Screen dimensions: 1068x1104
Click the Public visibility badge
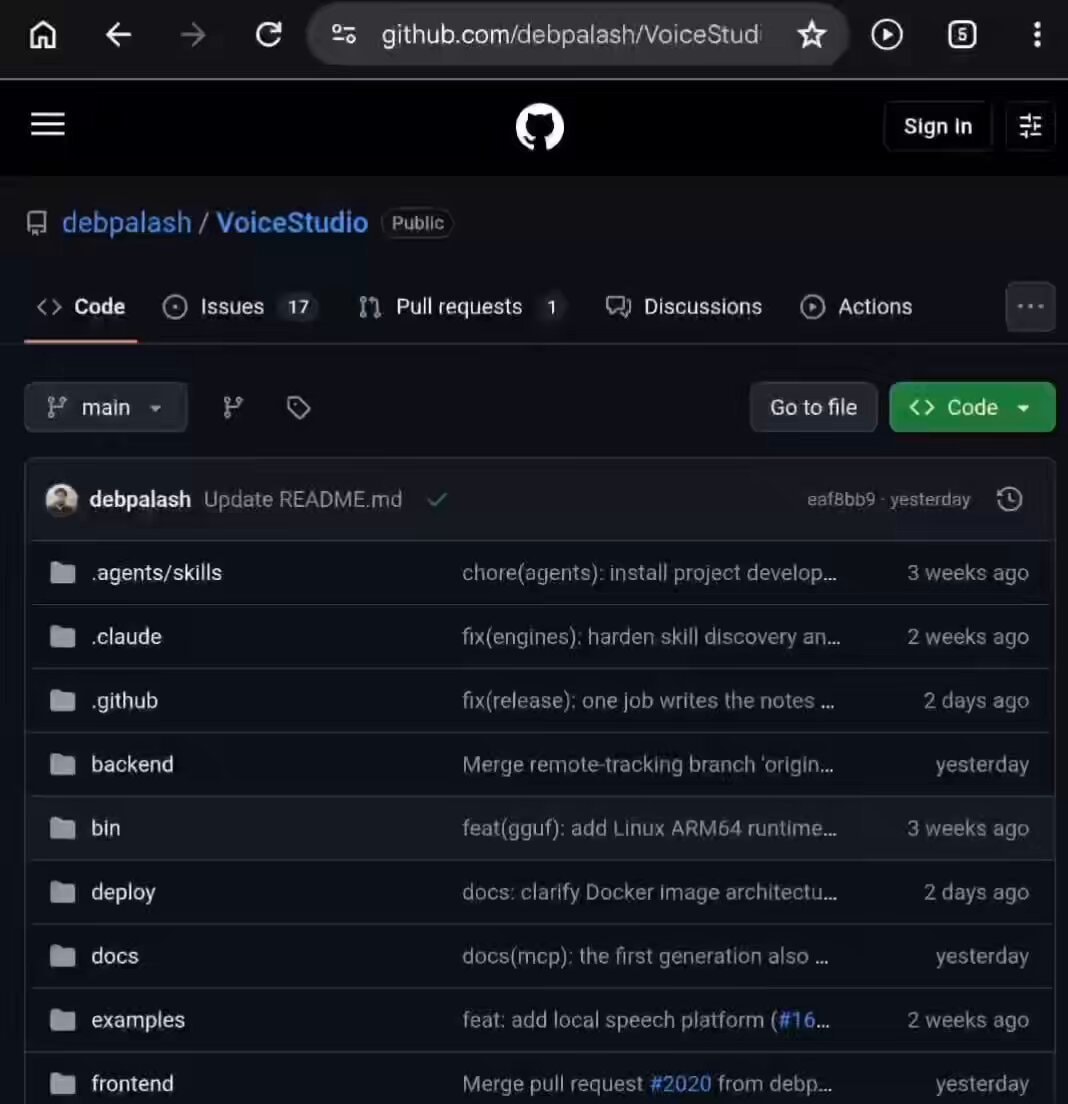click(x=417, y=223)
